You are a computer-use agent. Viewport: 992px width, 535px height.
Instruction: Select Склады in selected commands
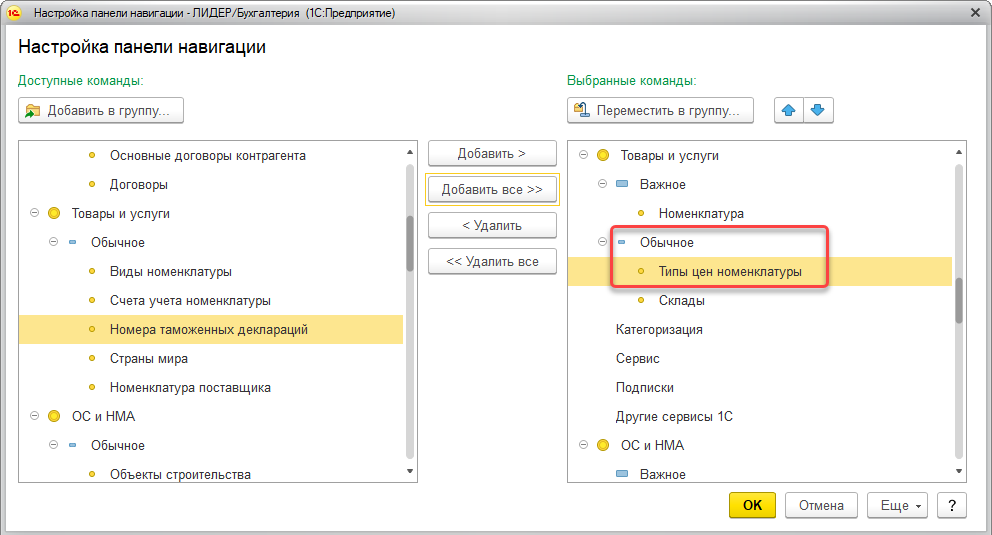click(760, 300)
